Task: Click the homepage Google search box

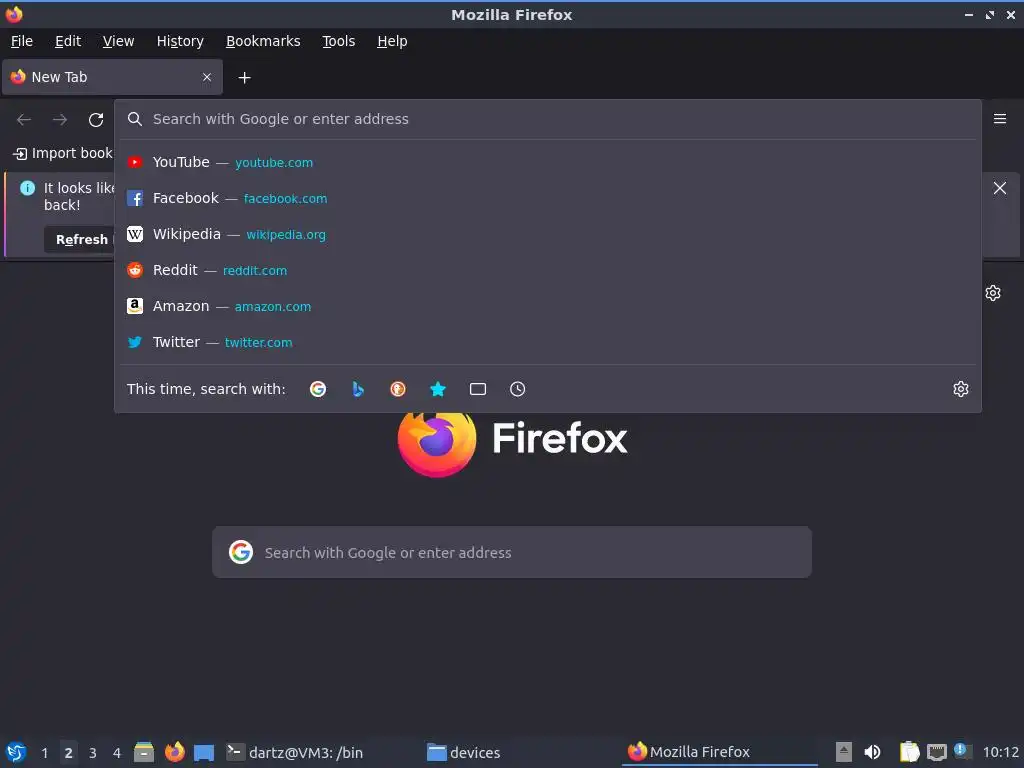Action: click(x=512, y=552)
